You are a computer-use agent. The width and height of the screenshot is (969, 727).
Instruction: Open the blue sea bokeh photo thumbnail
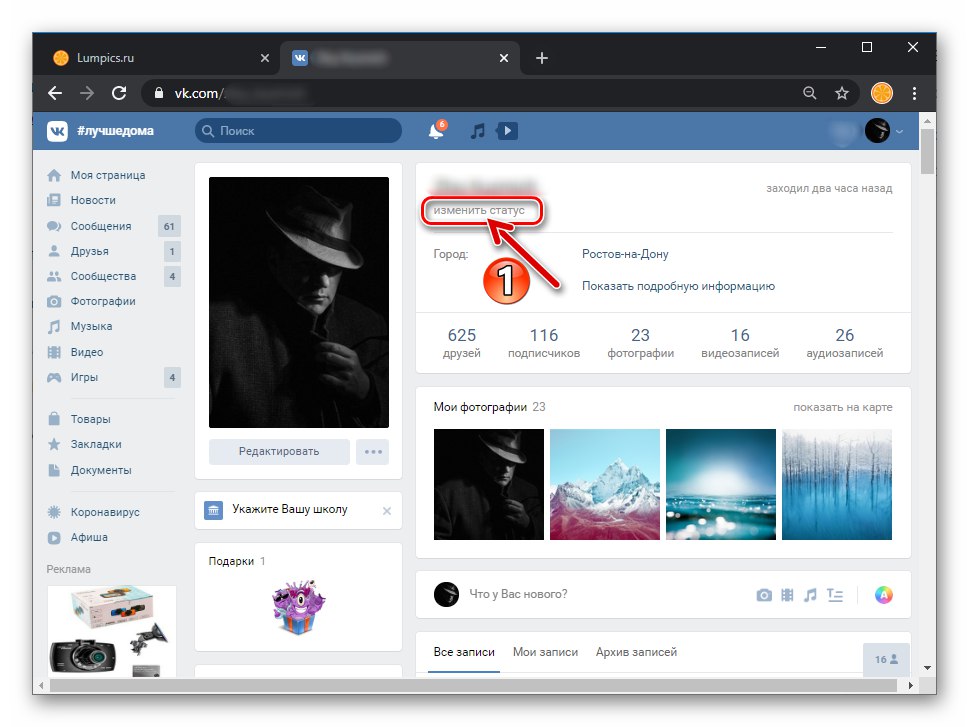721,485
